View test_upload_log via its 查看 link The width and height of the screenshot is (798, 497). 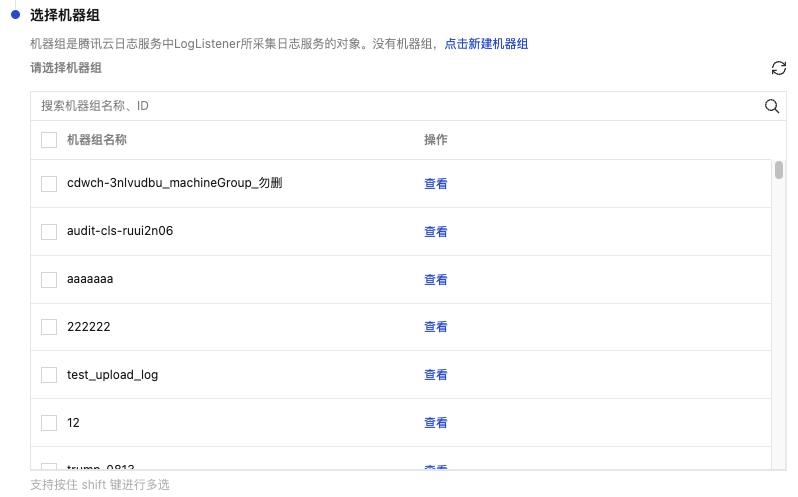coord(436,374)
